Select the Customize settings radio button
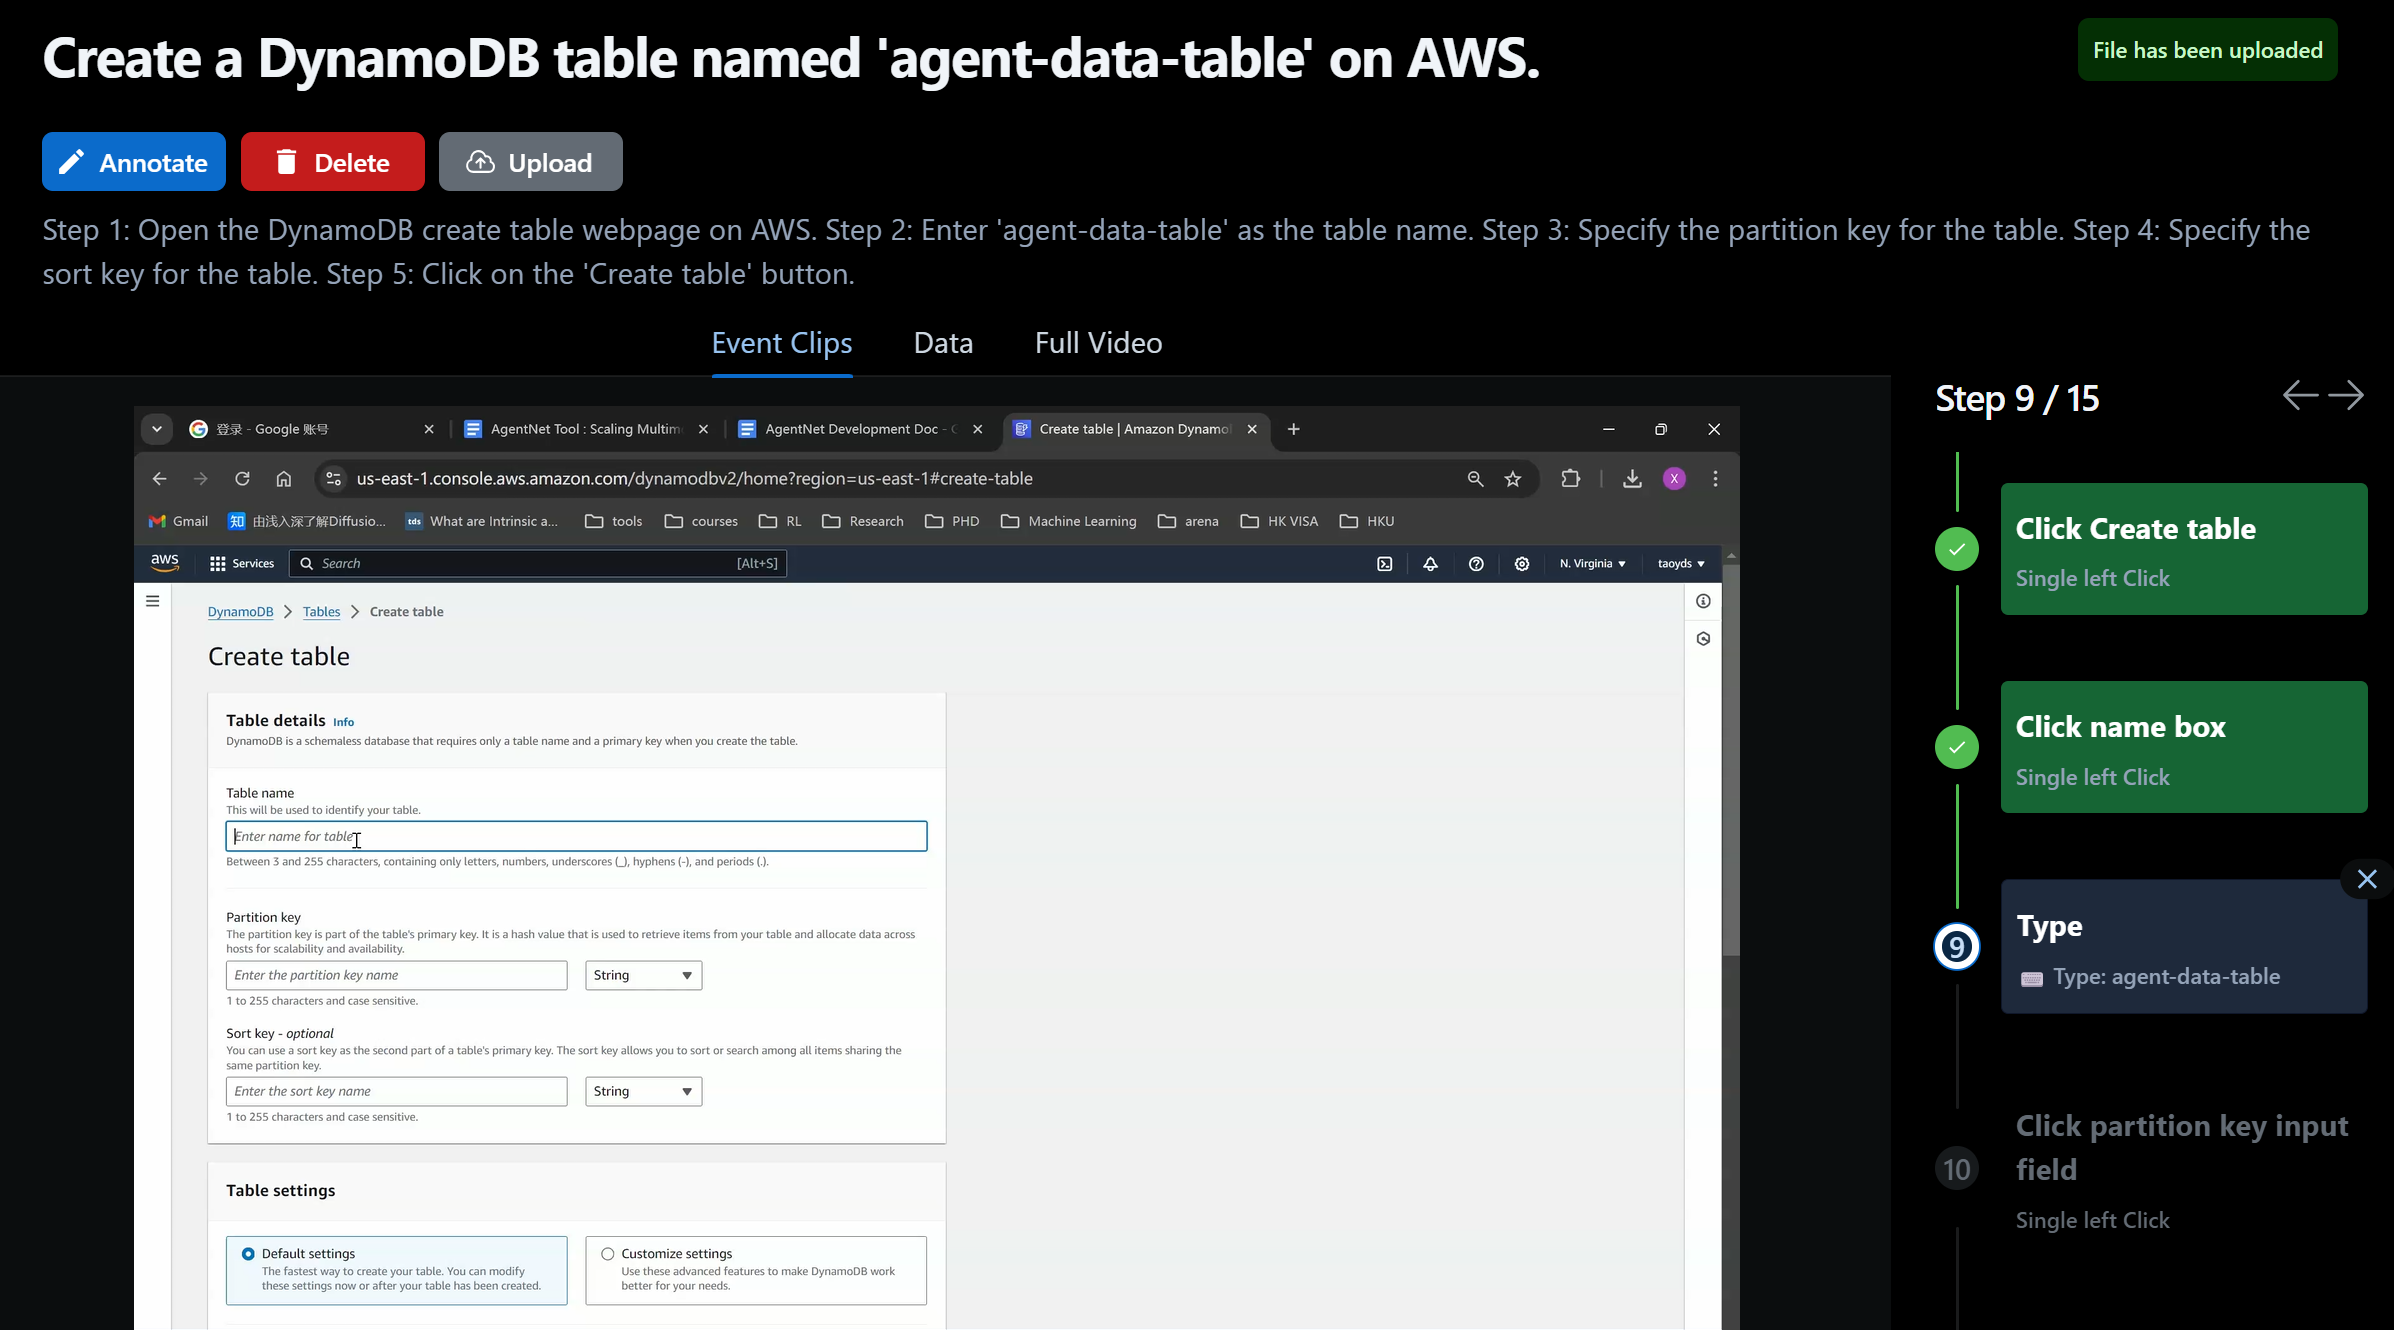This screenshot has width=2394, height=1330. pos(607,1254)
